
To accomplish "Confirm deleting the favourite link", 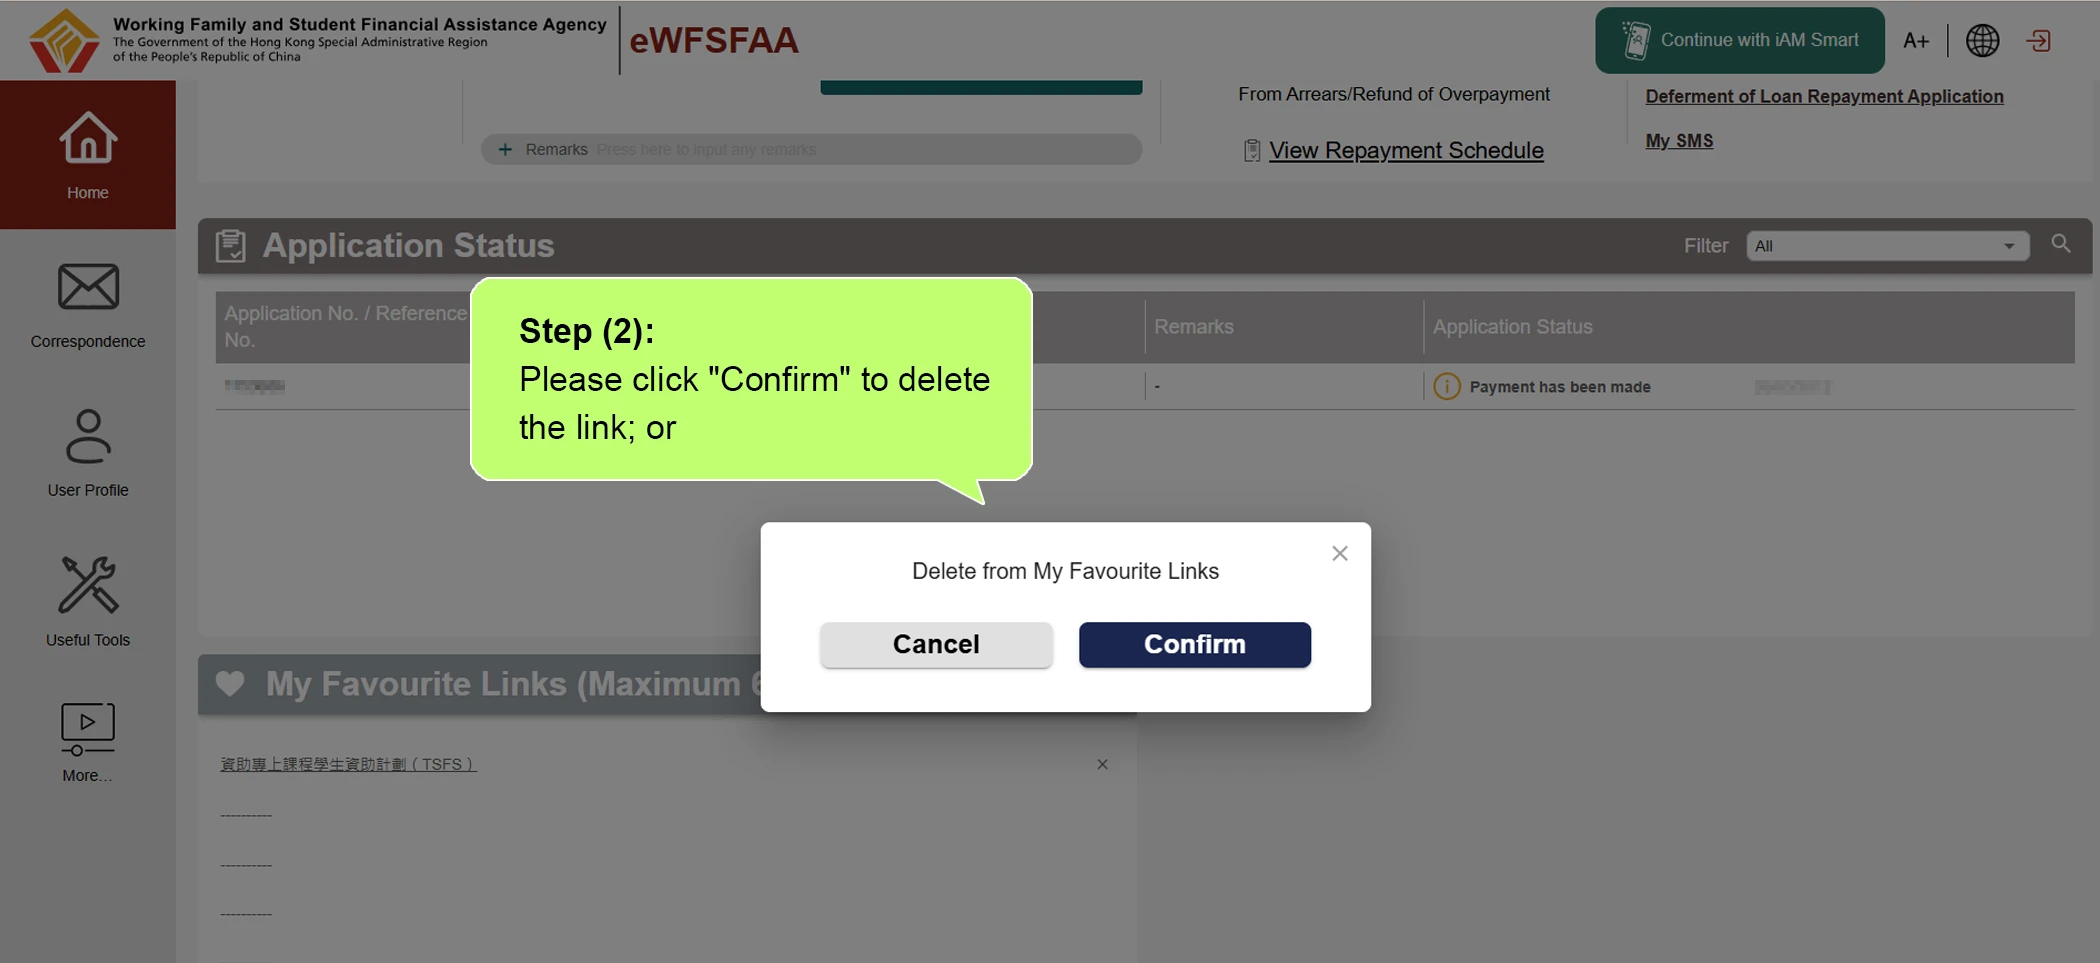I will point(1194,645).
